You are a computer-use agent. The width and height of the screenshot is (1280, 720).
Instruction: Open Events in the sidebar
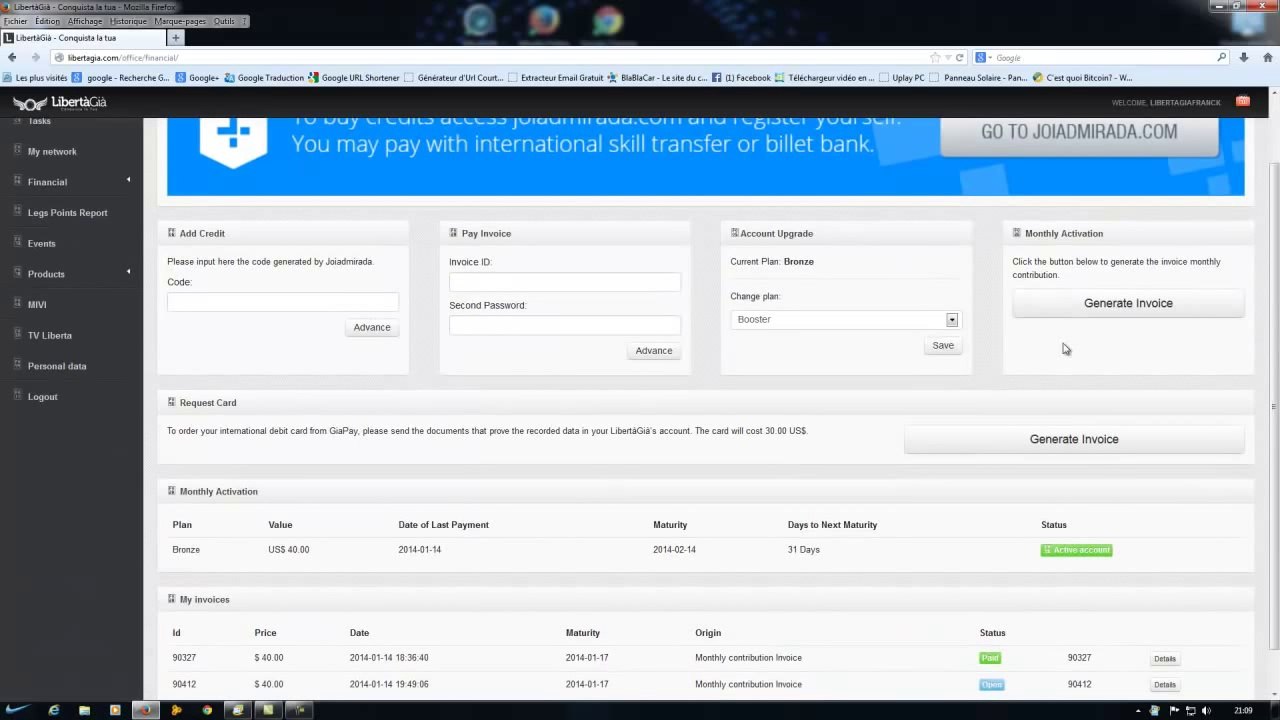pos(41,244)
